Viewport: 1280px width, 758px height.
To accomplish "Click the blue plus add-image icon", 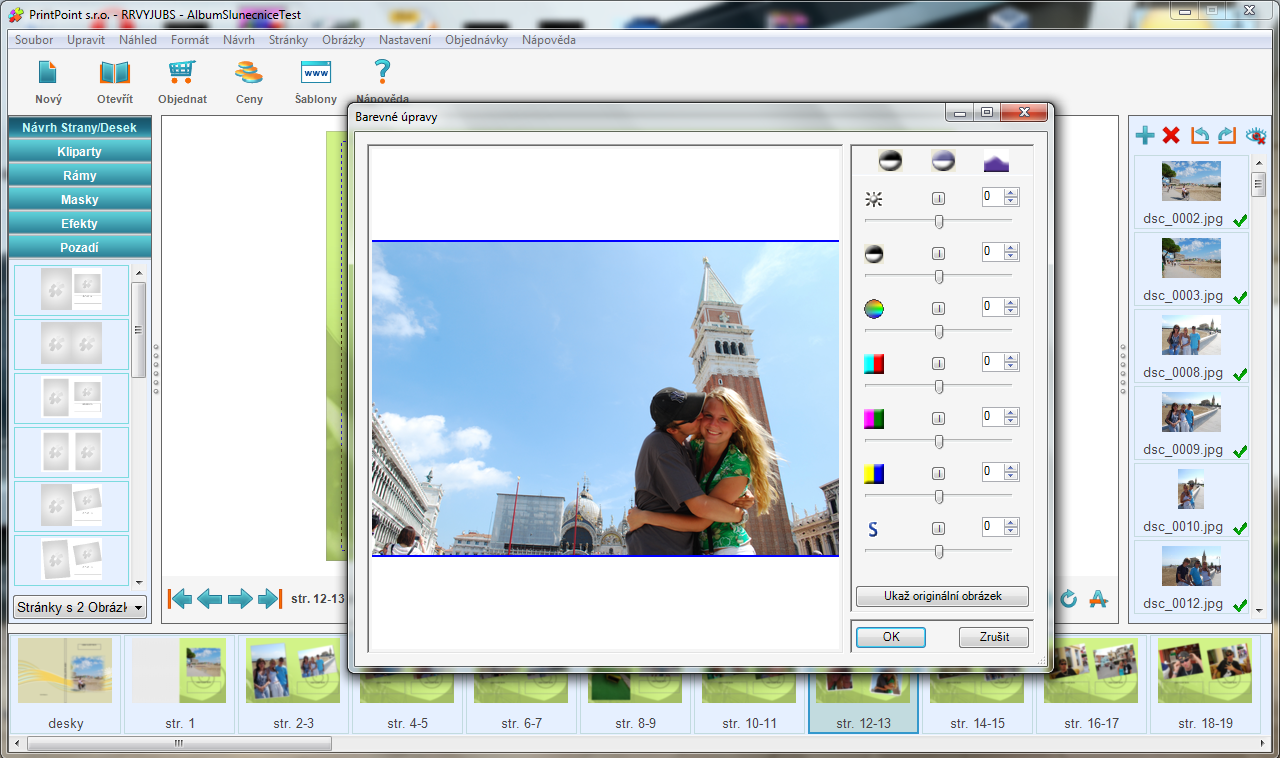I will (x=1145, y=135).
